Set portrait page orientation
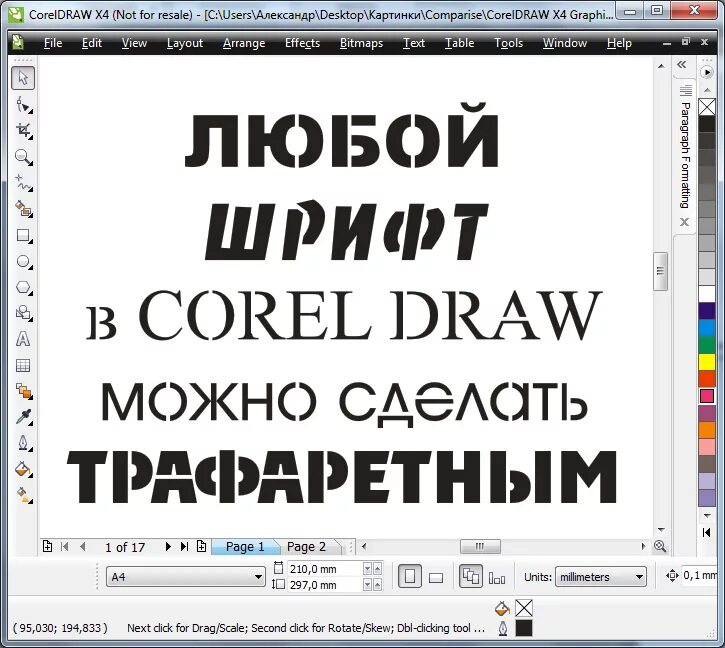 point(410,576)
